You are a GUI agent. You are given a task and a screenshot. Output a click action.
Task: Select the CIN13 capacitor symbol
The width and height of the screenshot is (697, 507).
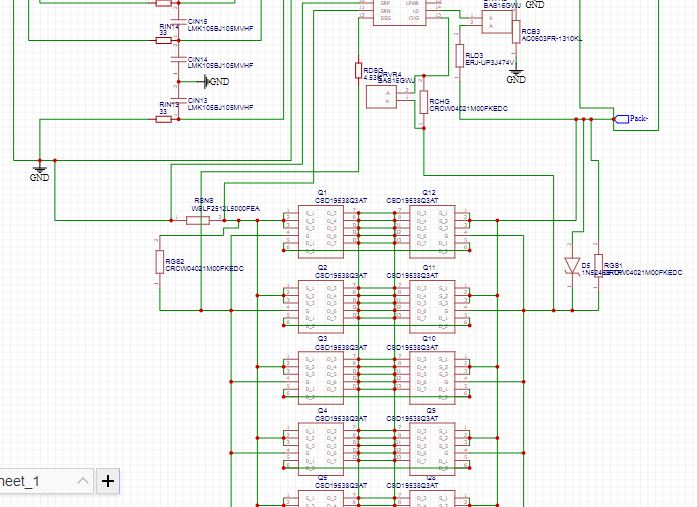coord(179,100)
